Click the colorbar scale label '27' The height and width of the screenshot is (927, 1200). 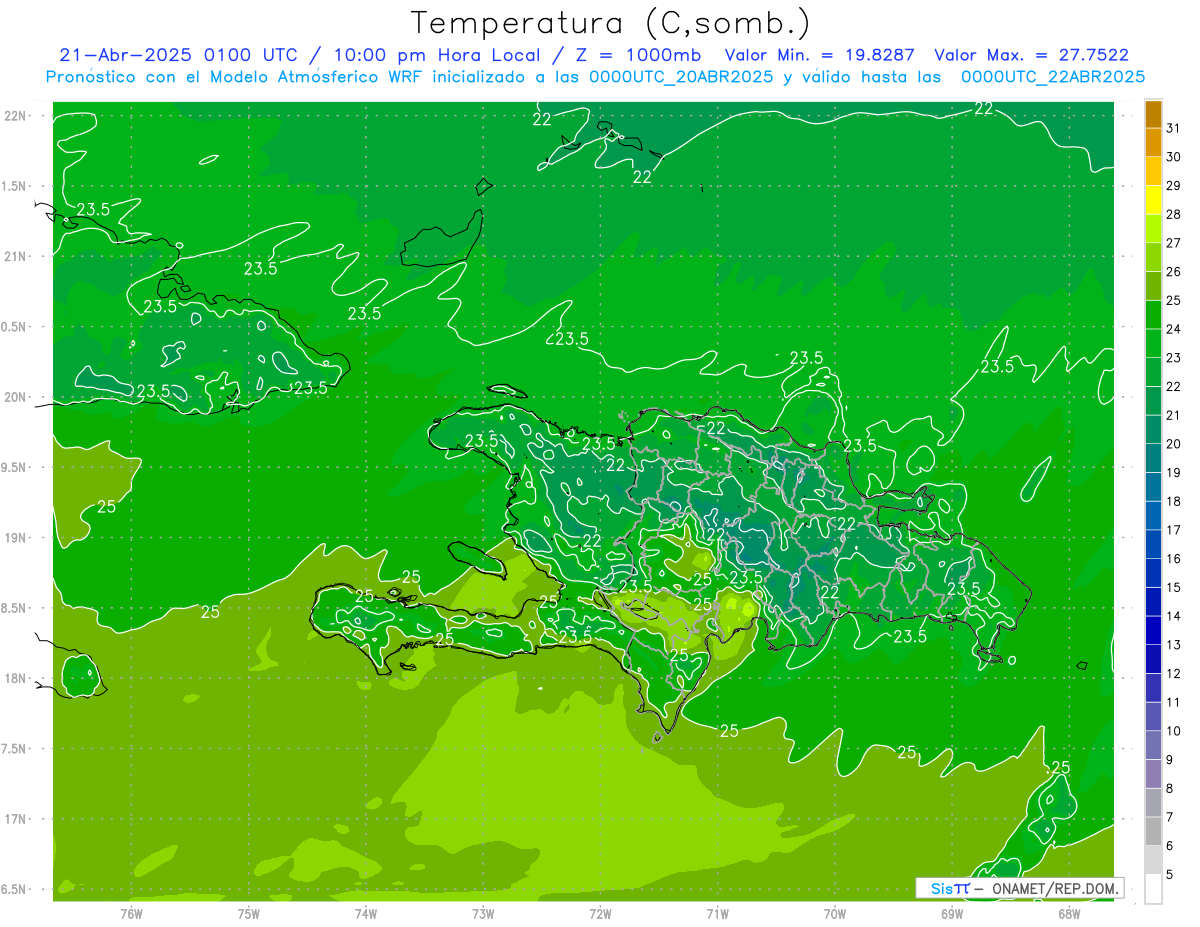point(1173,243)
